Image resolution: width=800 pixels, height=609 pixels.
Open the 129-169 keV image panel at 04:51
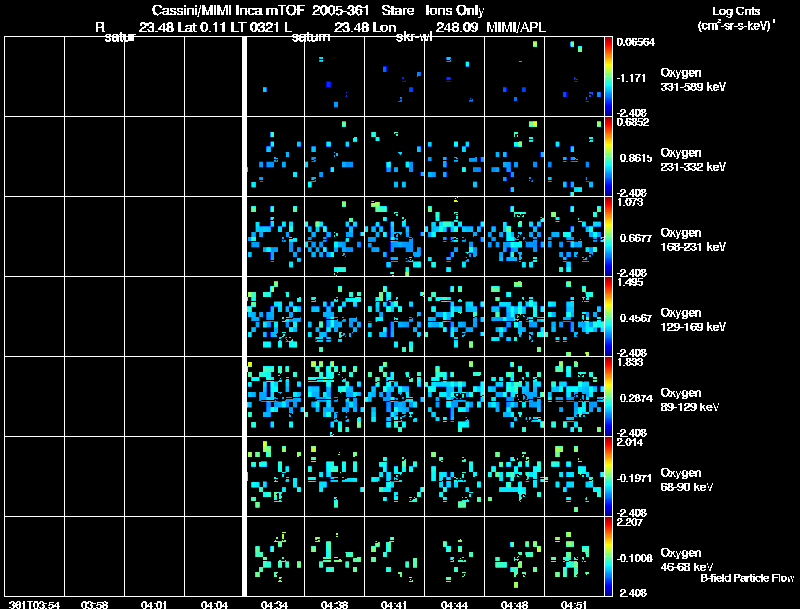(574, 317)
